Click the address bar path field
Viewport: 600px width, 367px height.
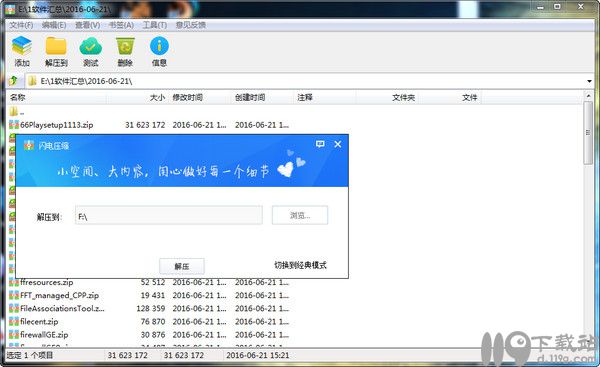[x=309, y=81]
